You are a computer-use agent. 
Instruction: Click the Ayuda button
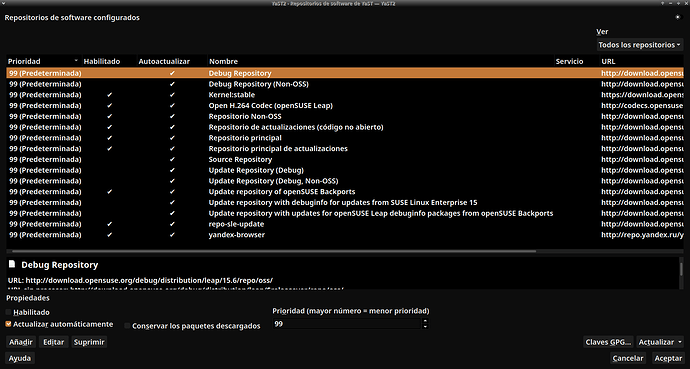coord(20,358)
